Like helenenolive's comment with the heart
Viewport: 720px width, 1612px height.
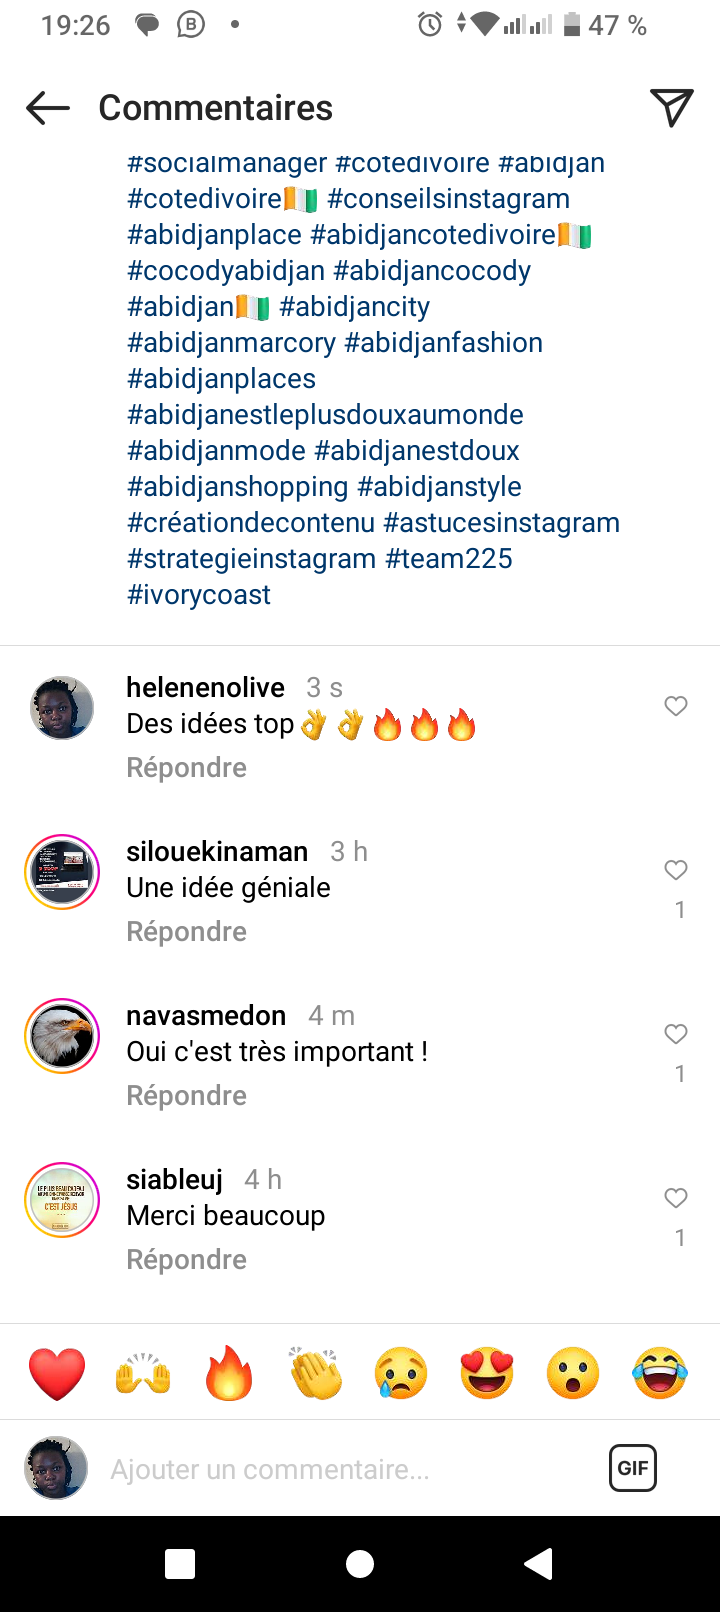(x=676, y=706)
